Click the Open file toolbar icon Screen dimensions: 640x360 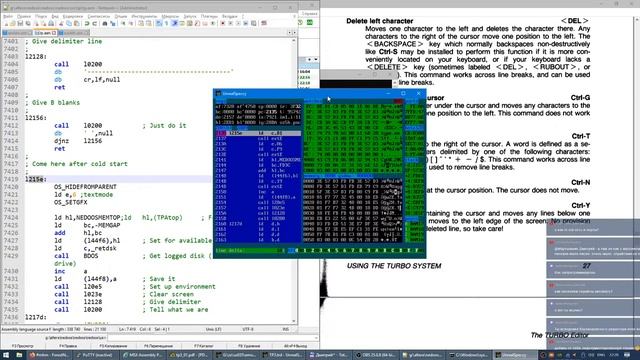(x=13, y=23)
